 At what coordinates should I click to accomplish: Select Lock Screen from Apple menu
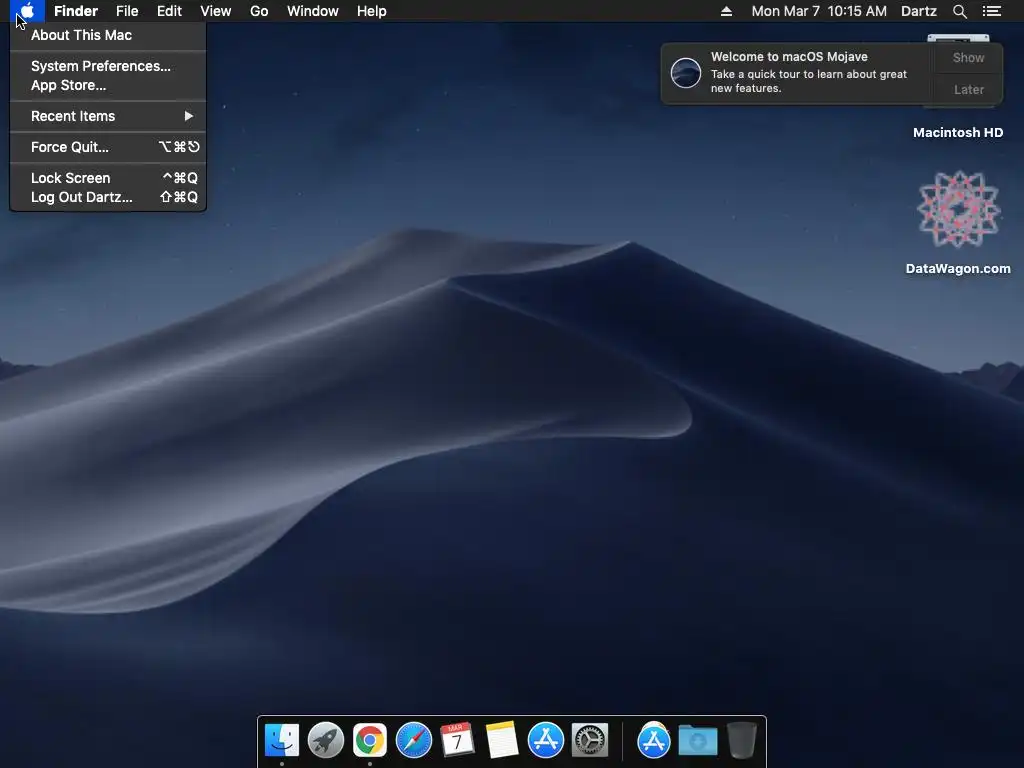click(108, 178)
